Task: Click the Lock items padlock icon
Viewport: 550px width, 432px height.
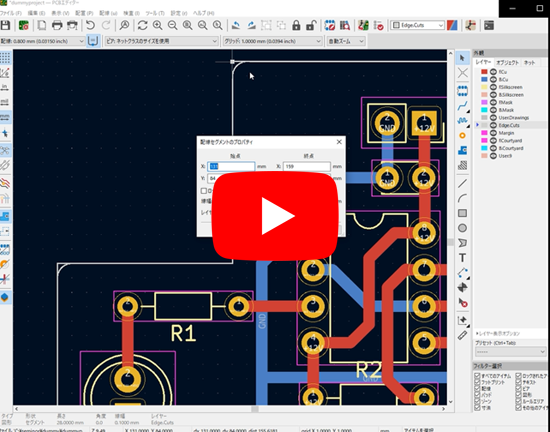Action: tap(296, 25)
